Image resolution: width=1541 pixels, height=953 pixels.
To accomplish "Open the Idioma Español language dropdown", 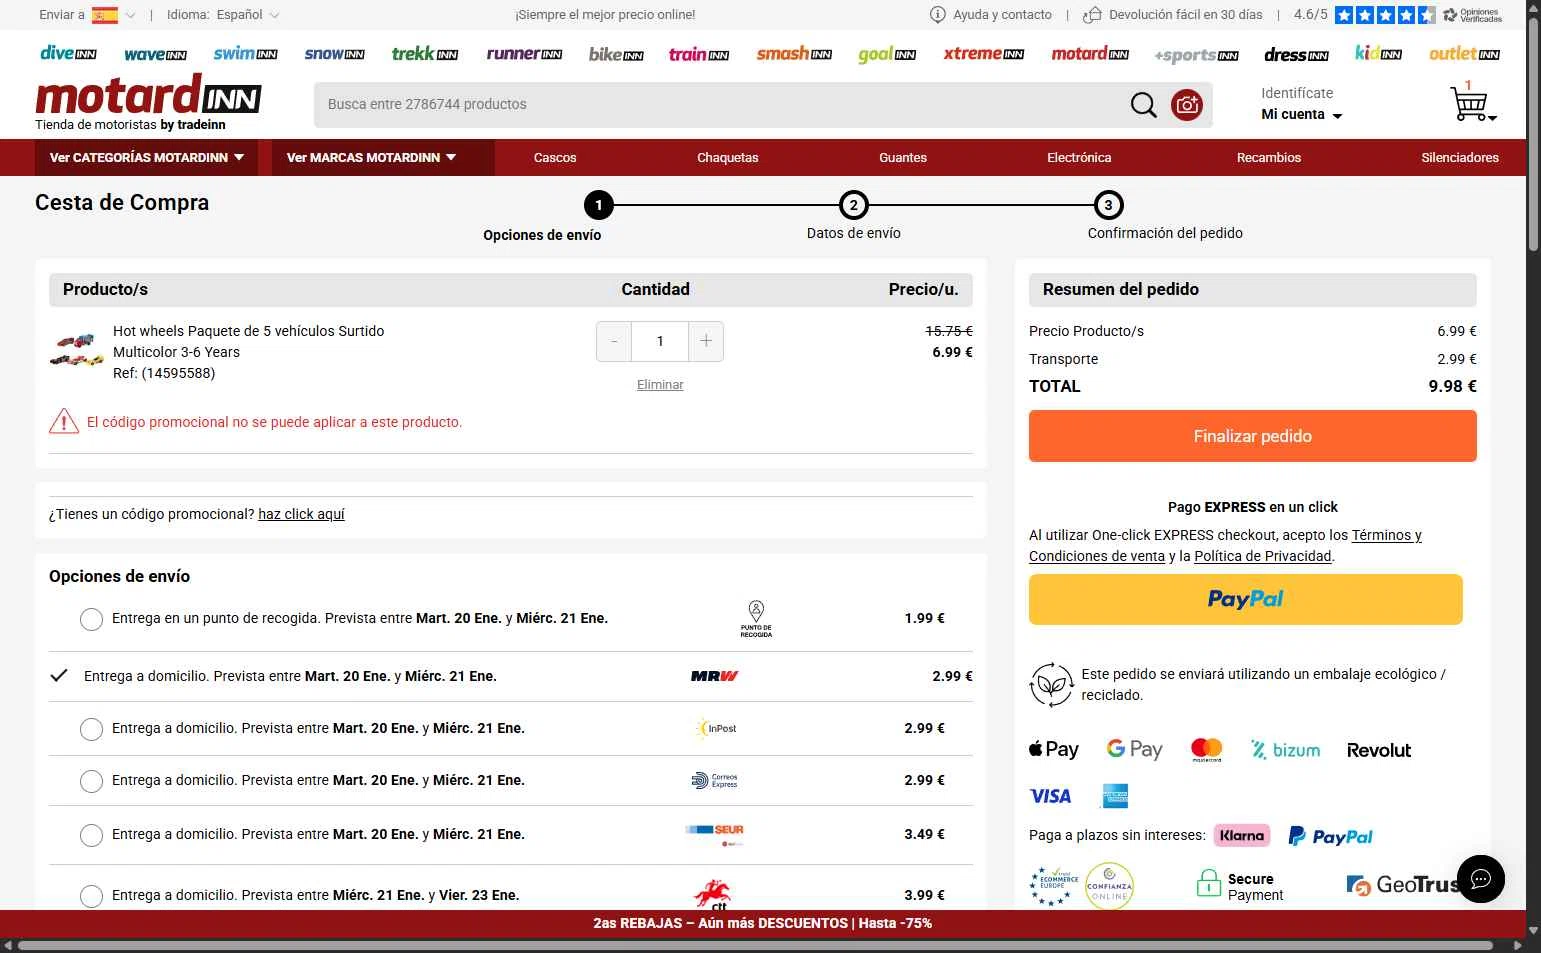I will (223, 15).
